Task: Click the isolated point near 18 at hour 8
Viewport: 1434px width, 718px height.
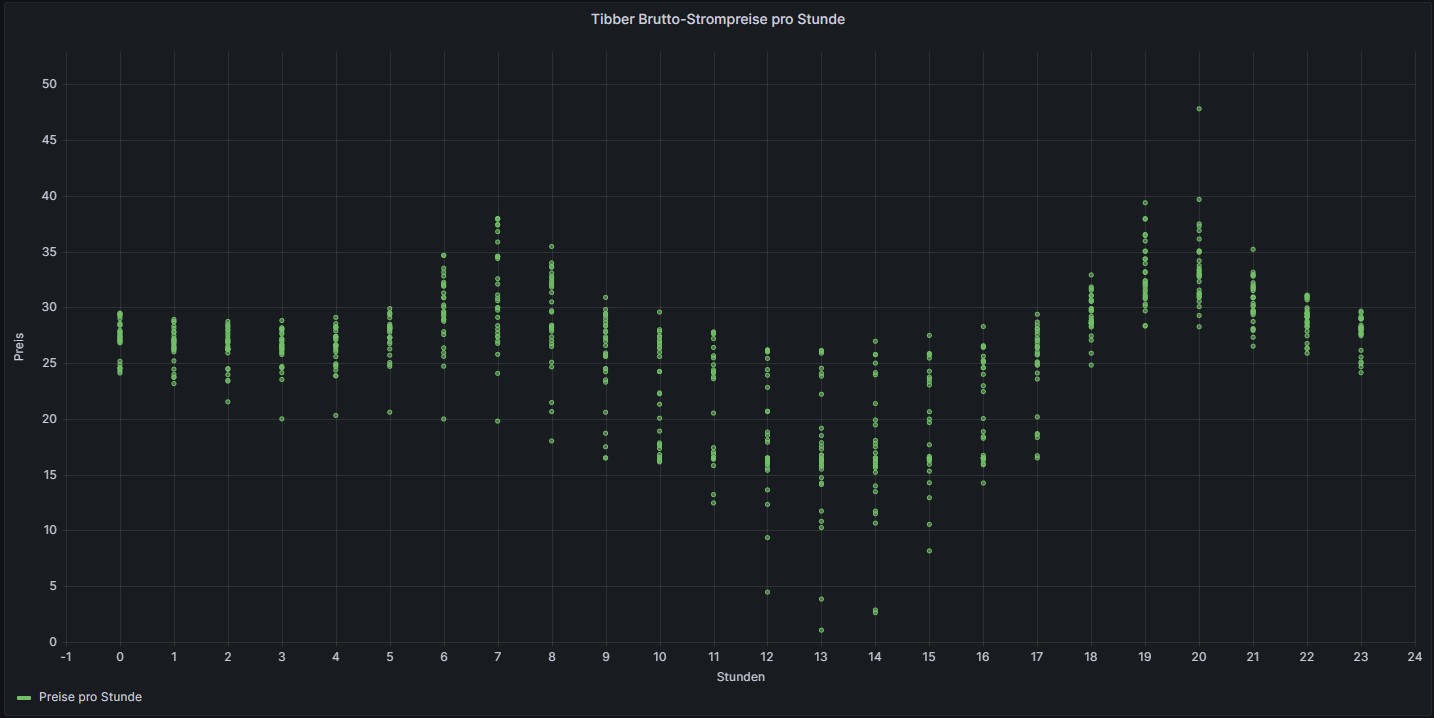Action: point(552,441)
